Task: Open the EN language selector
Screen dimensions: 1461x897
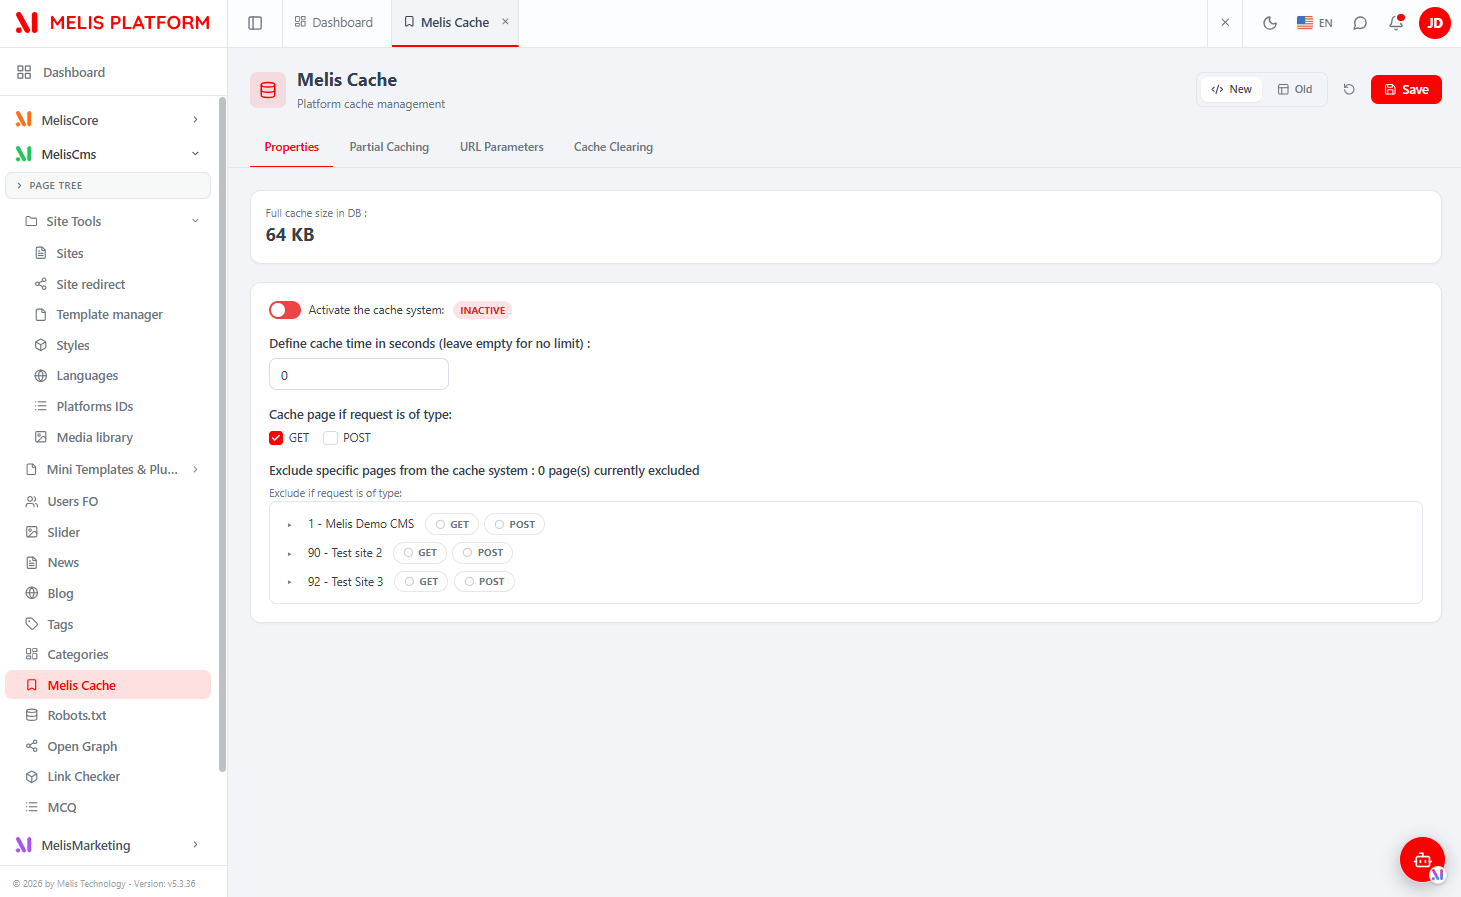Action: (1314, 23)
